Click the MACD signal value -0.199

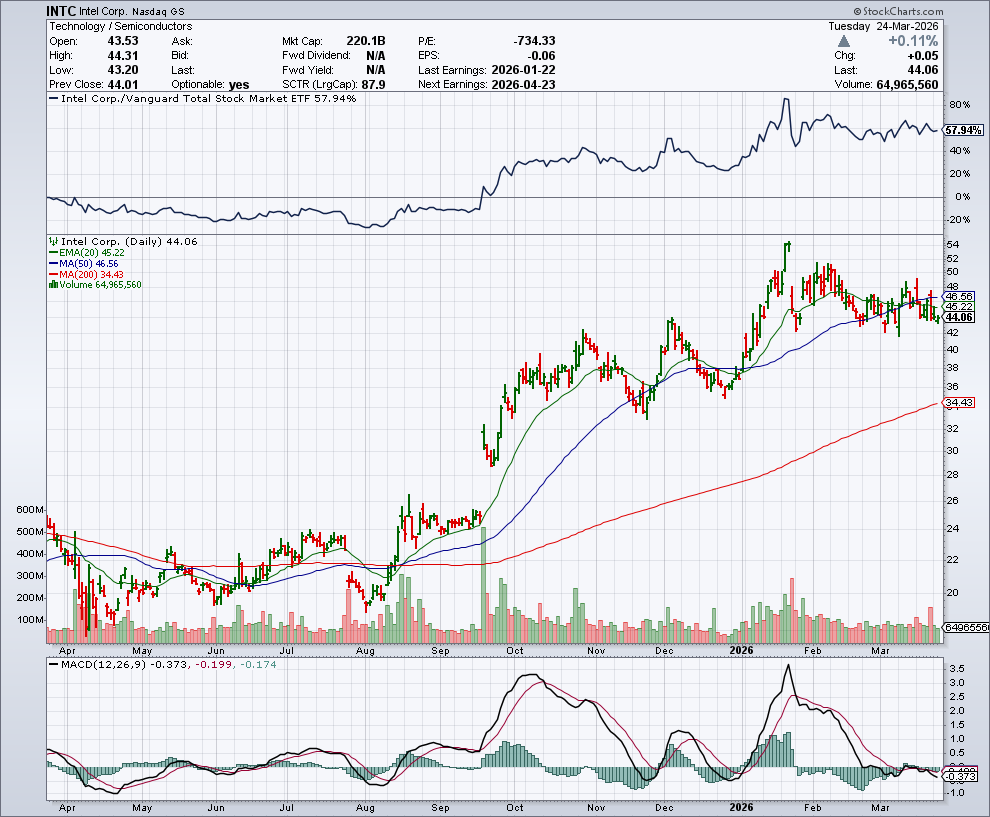(x=213, y=664)
